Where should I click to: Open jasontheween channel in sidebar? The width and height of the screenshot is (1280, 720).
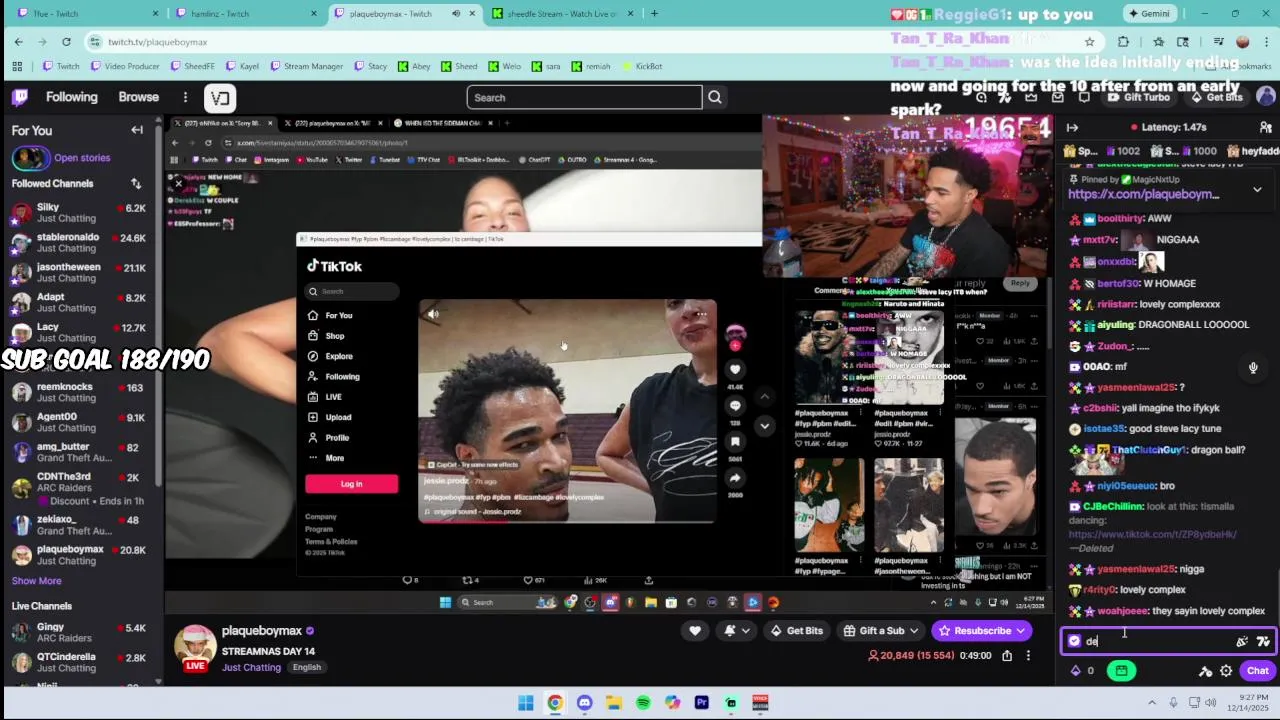pyautogui.click(x=80, y=273)
